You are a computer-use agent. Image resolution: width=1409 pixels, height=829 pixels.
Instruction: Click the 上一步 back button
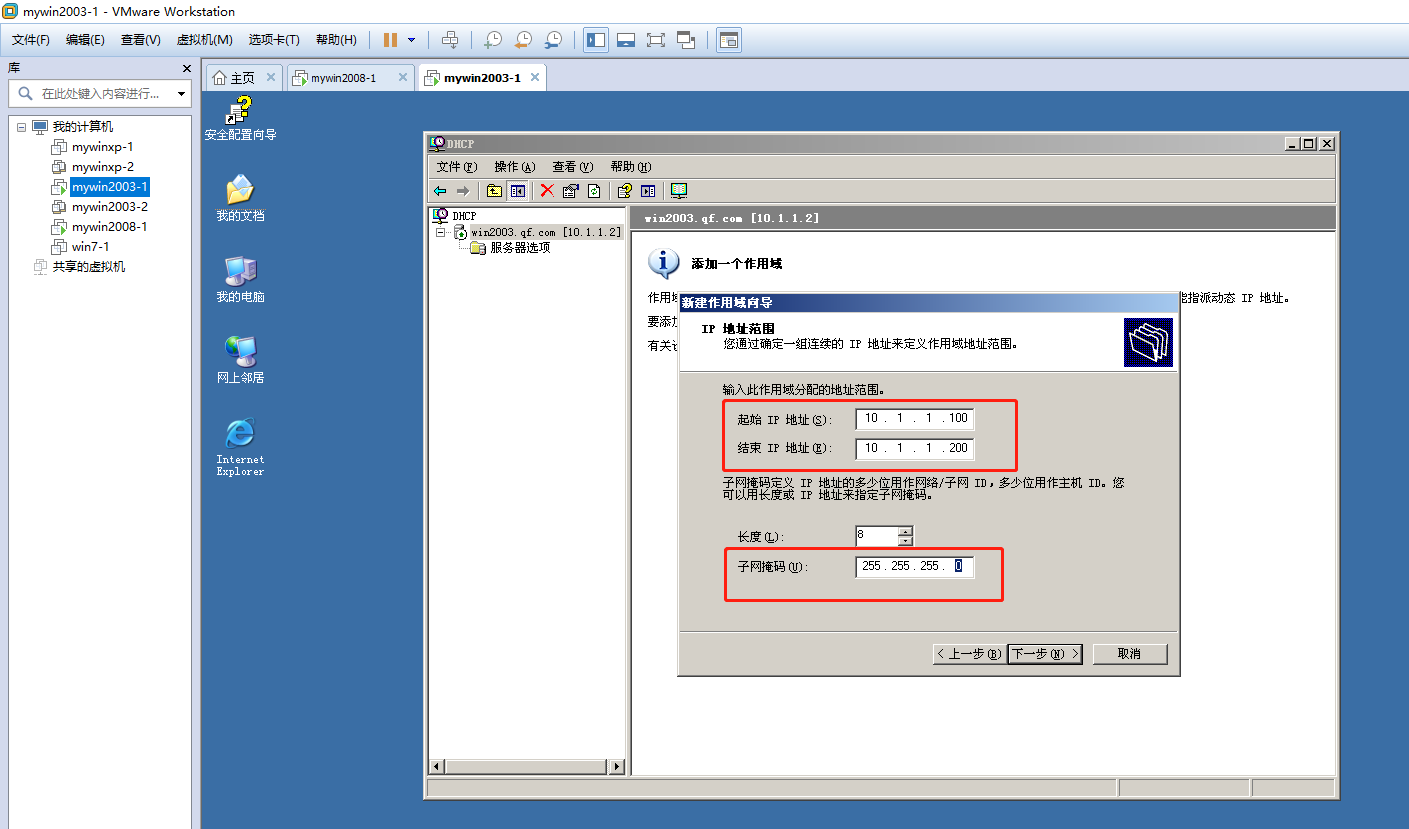click(x=968, y=654)
